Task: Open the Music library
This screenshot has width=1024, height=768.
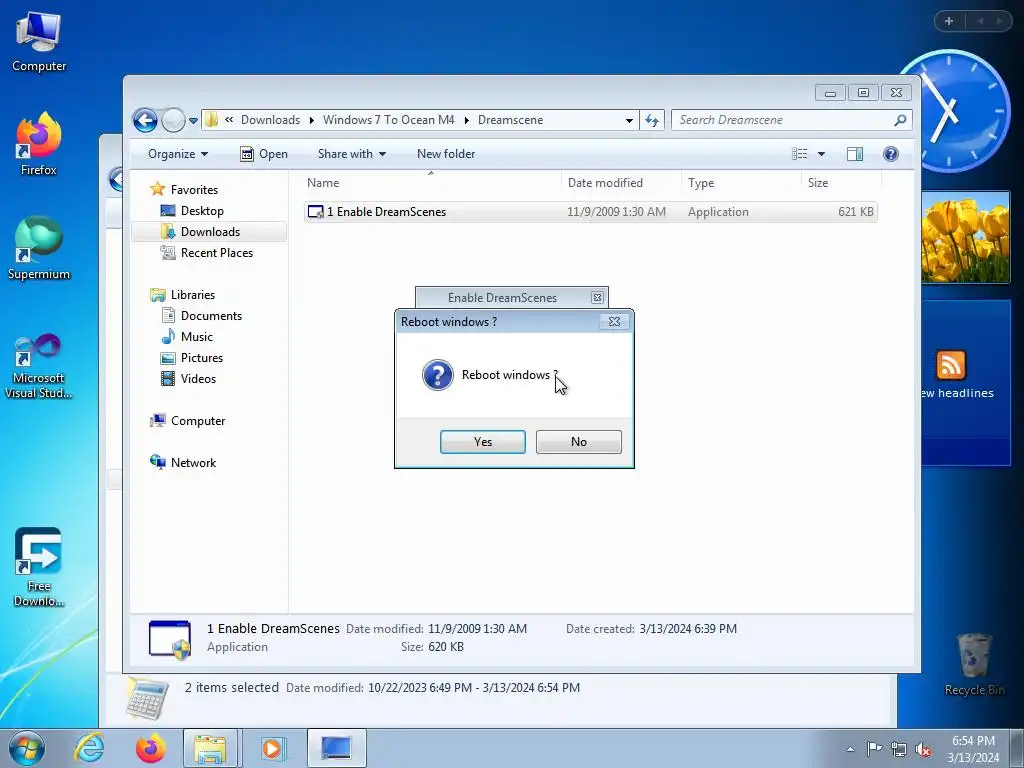Action: (x=197, y=337)
